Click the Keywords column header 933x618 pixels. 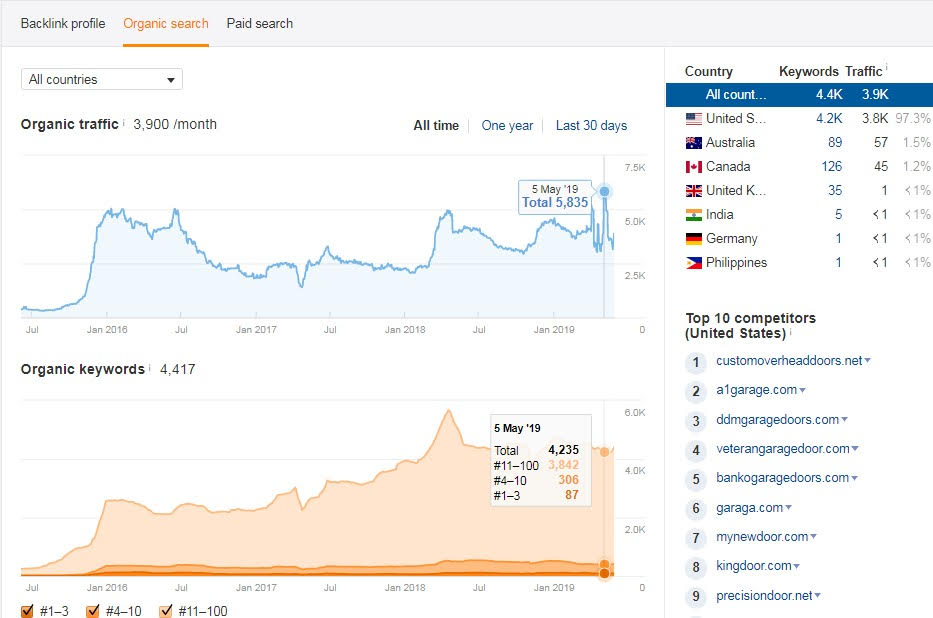pos(809,71)
